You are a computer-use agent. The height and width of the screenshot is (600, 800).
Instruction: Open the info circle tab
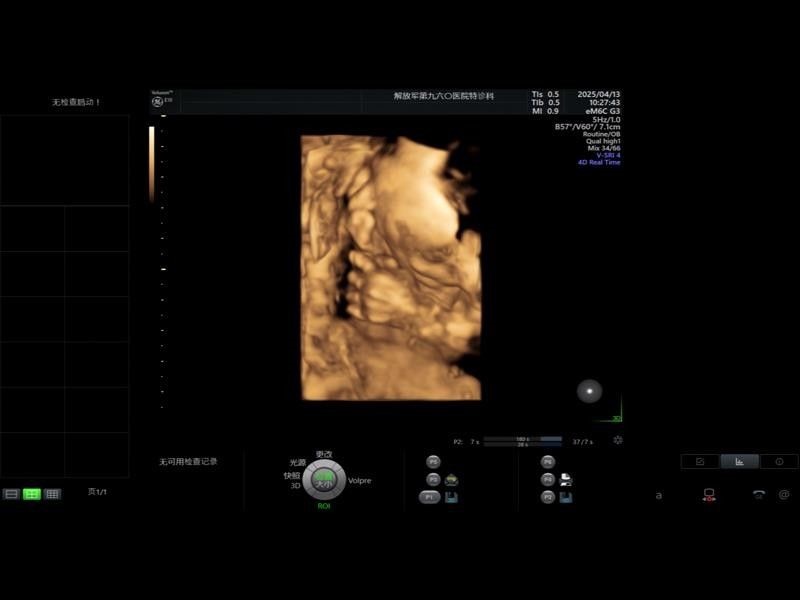[x=779, y=461]
